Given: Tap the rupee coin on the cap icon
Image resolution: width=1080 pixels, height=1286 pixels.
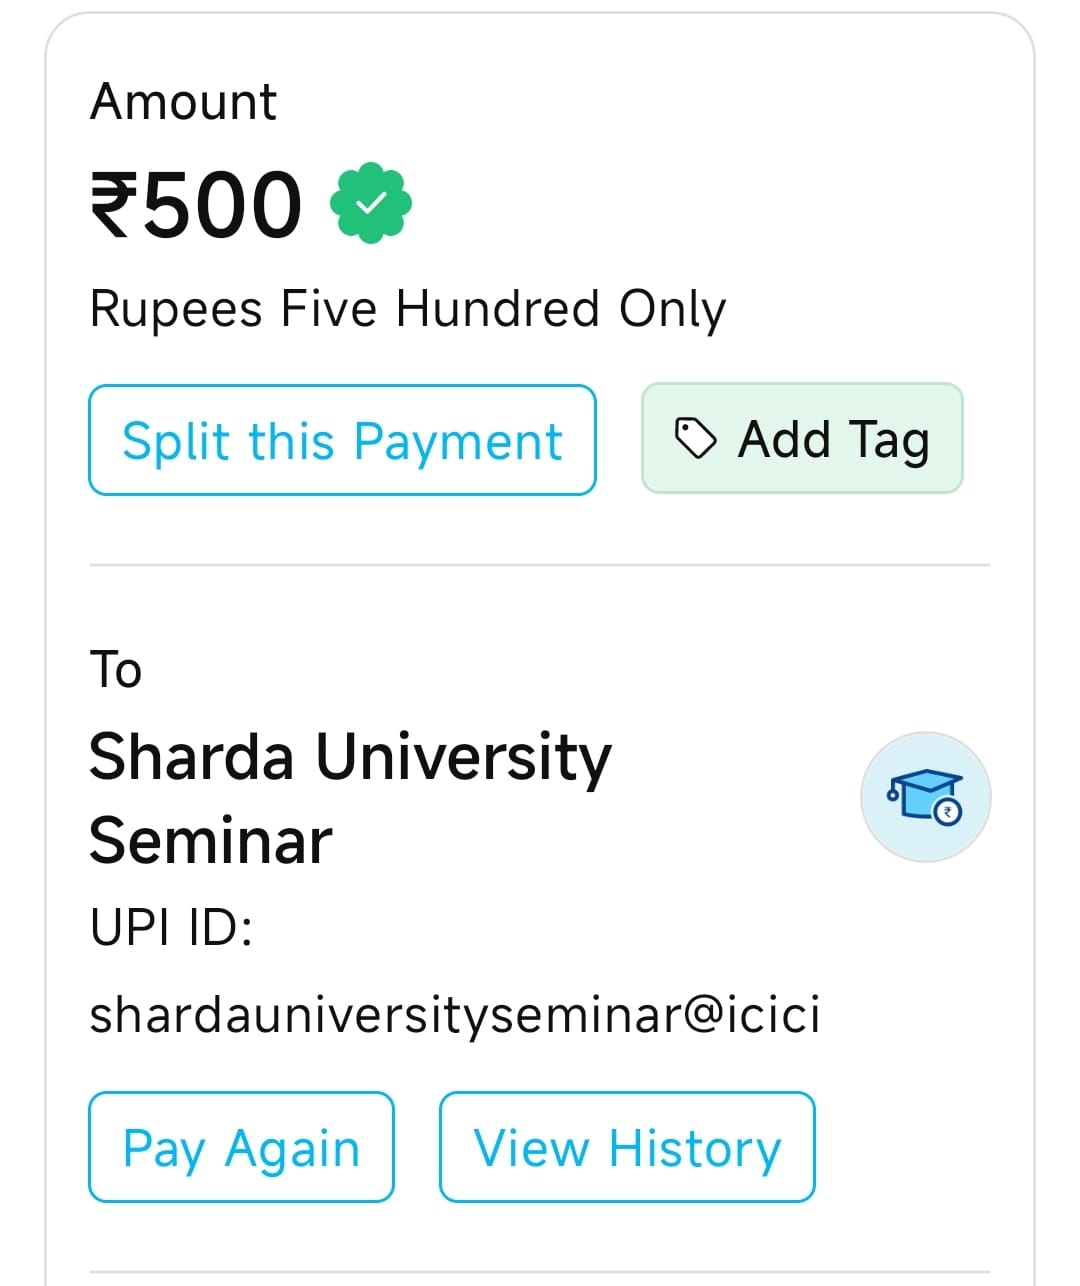Looking at the screenshot, I should (x=948, y=812).
